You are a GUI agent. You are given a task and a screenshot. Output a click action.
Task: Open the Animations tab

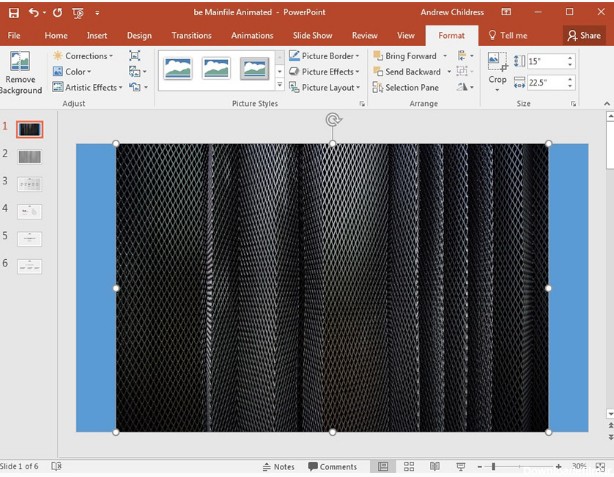coord(252,35)
